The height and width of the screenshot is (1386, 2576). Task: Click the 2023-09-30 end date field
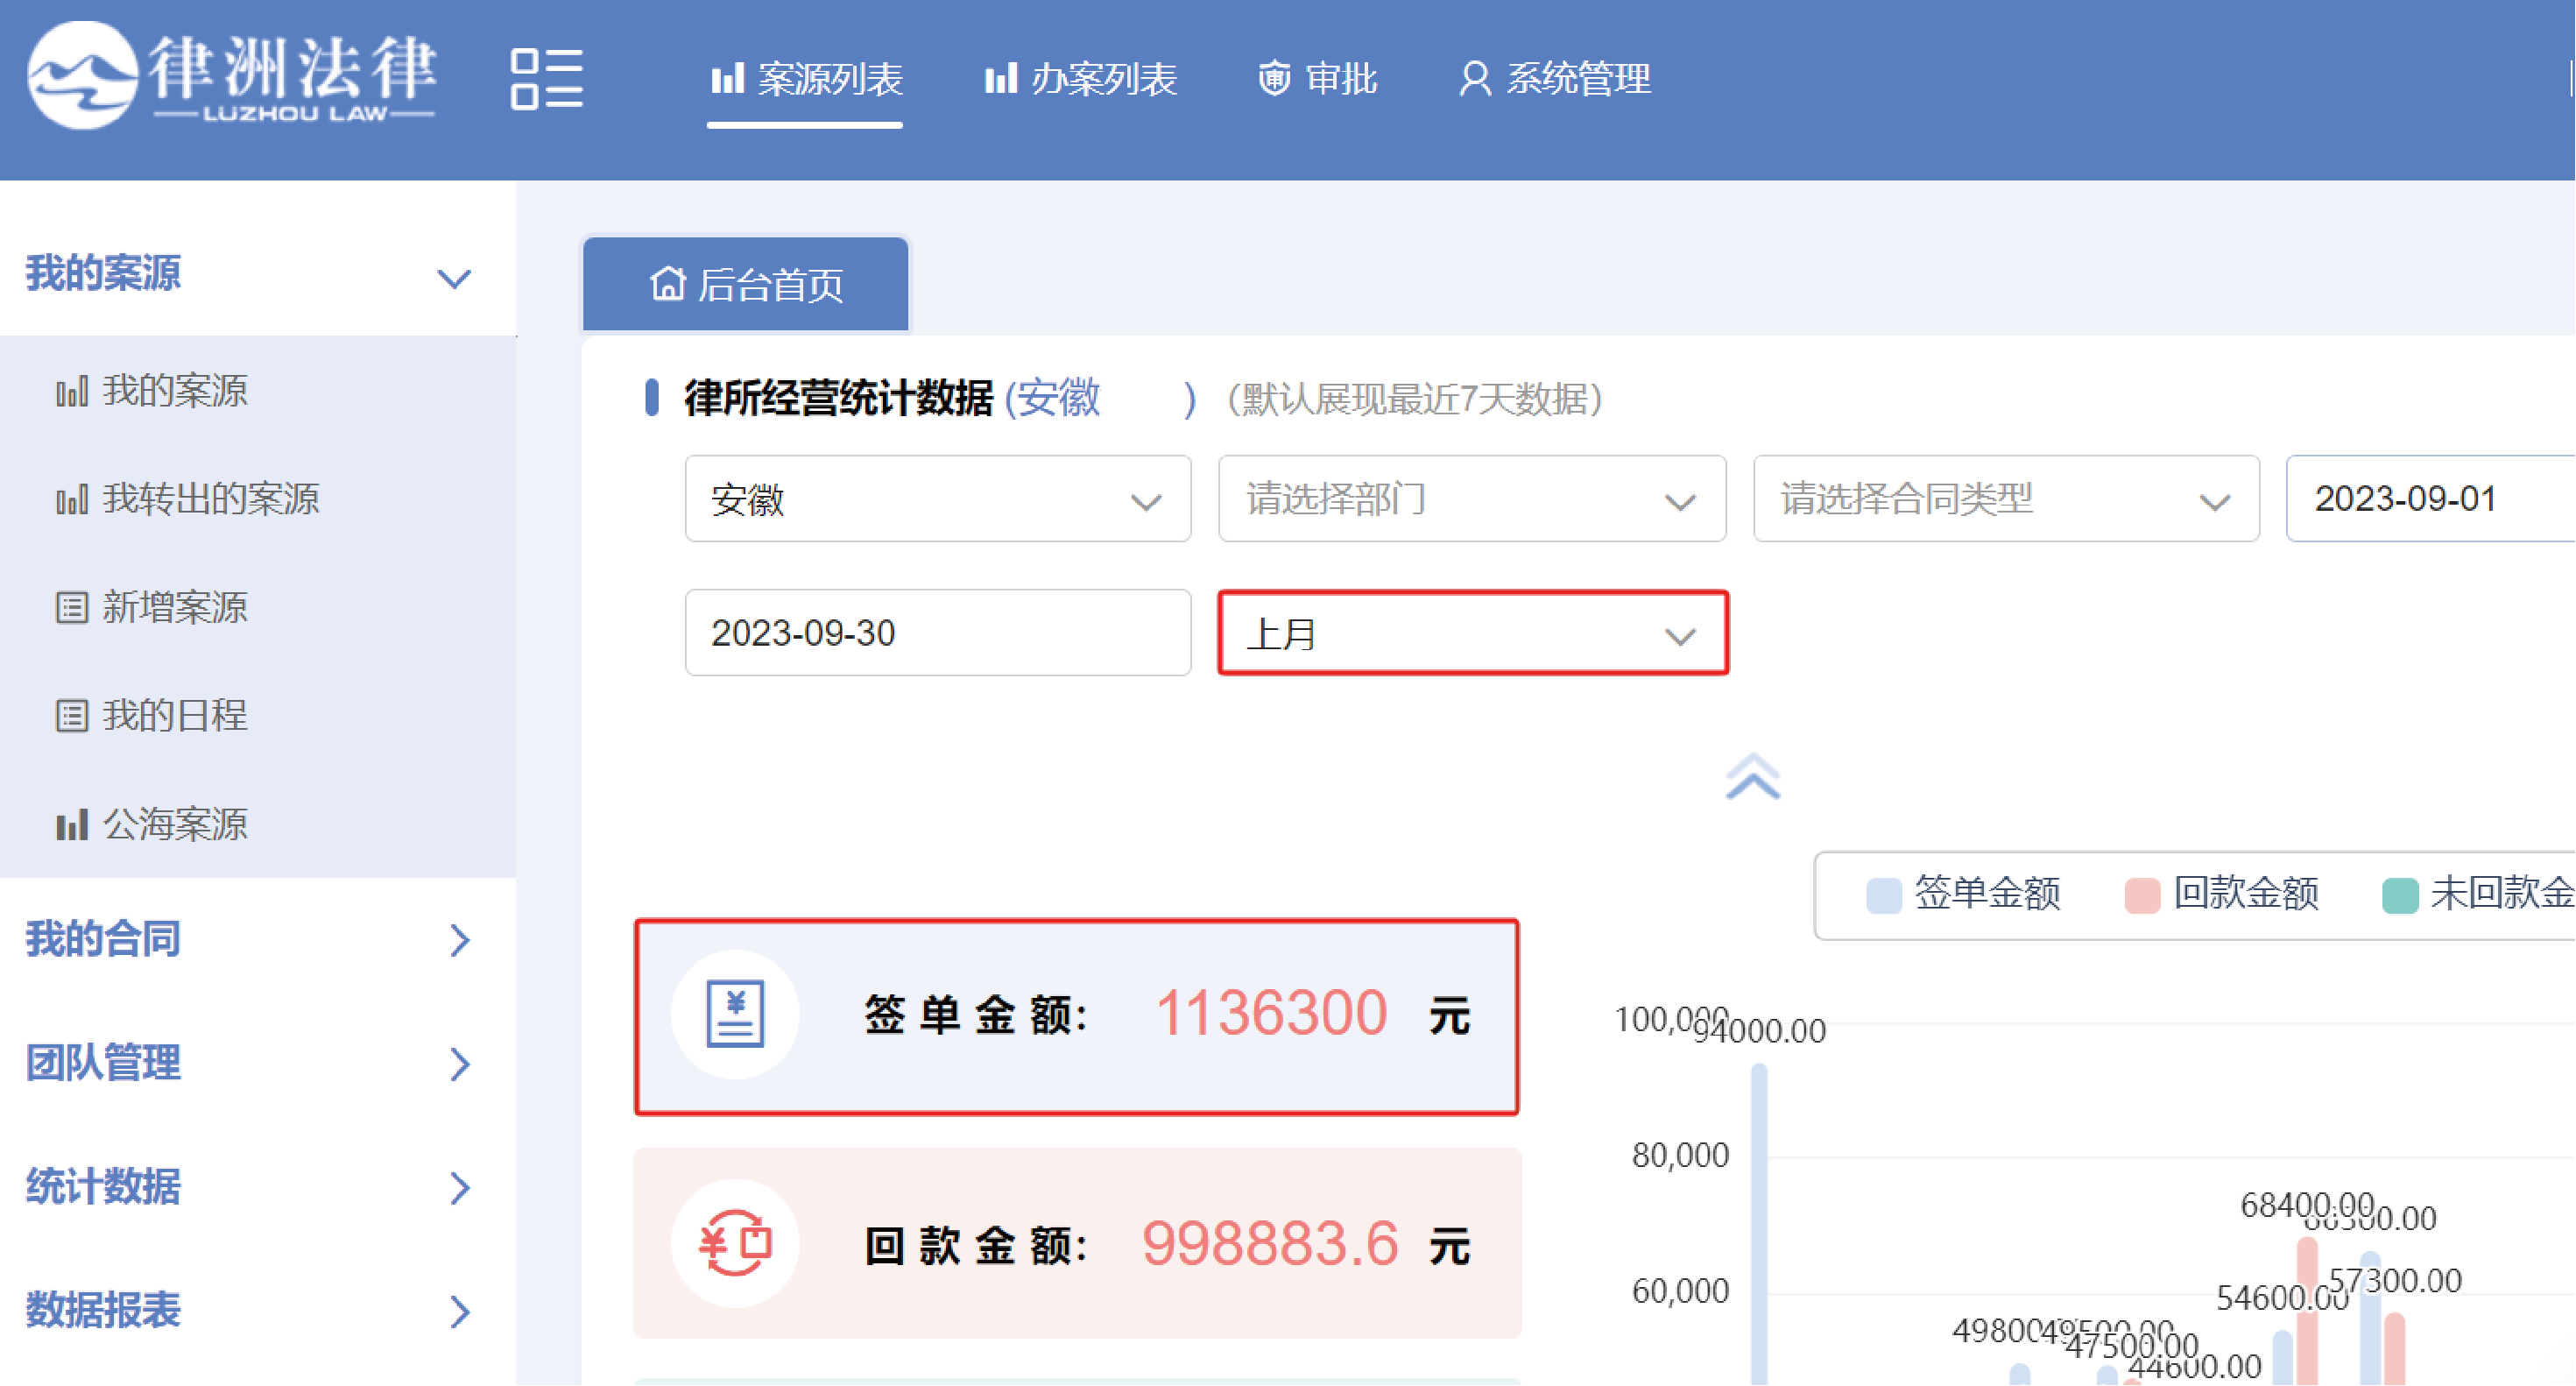coord(937,633)
